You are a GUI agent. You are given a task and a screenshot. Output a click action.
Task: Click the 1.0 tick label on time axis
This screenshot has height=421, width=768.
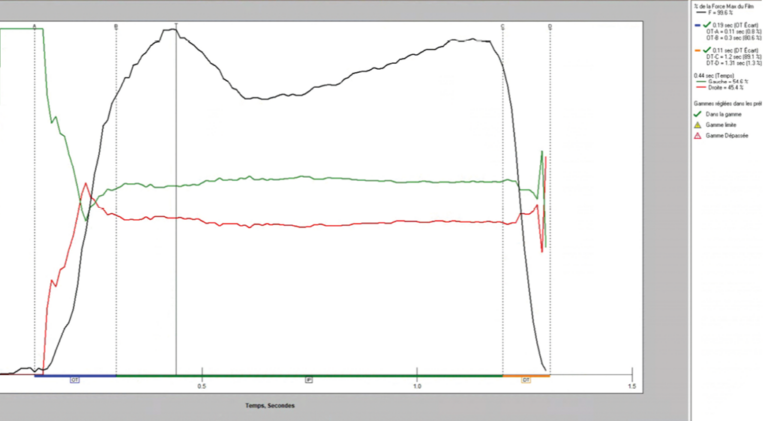[x=417, y=386]
